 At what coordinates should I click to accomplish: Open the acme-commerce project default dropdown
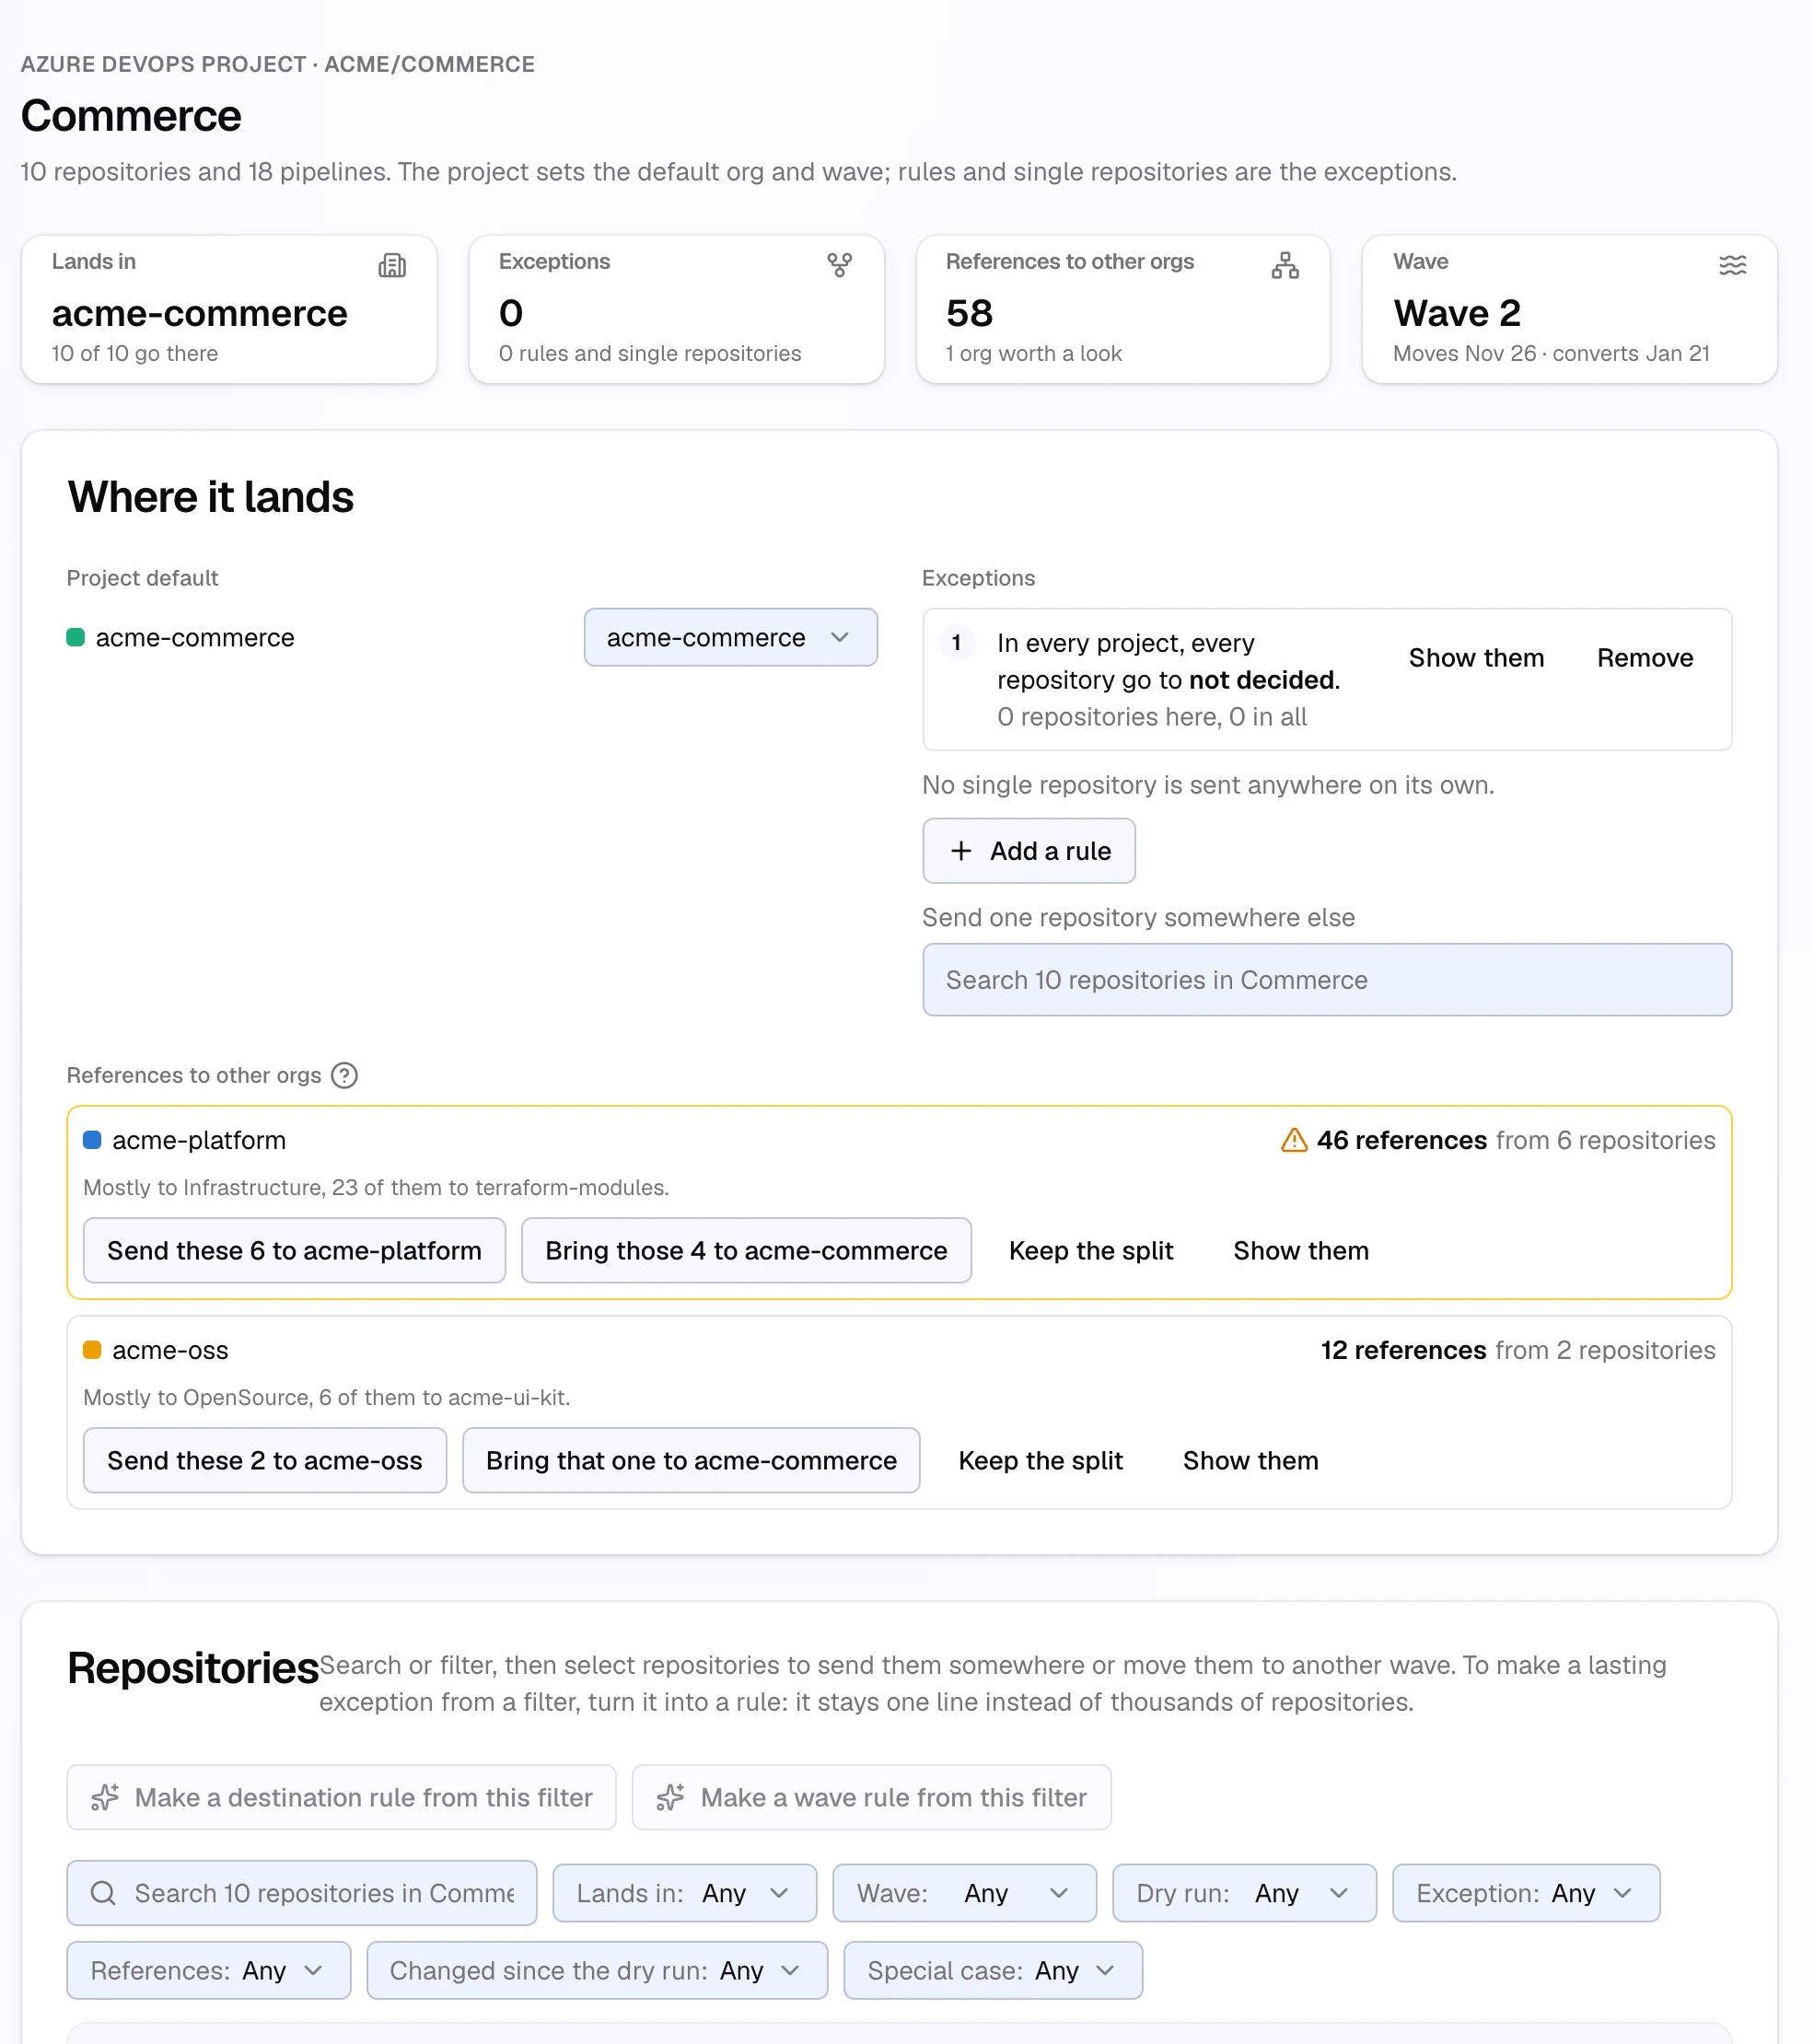point(731,637)
